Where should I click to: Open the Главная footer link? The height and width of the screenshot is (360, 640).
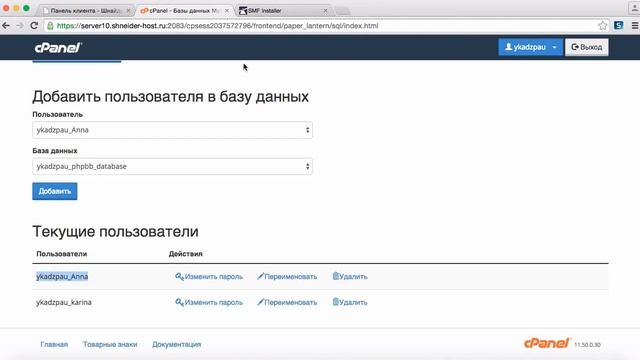coord(54,344)
